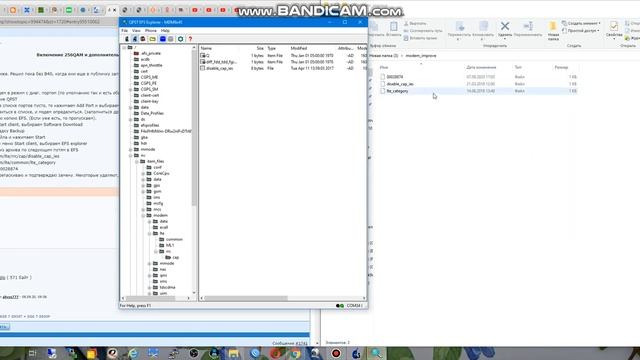Click the blue square toolbar icon

pos(162,39)
